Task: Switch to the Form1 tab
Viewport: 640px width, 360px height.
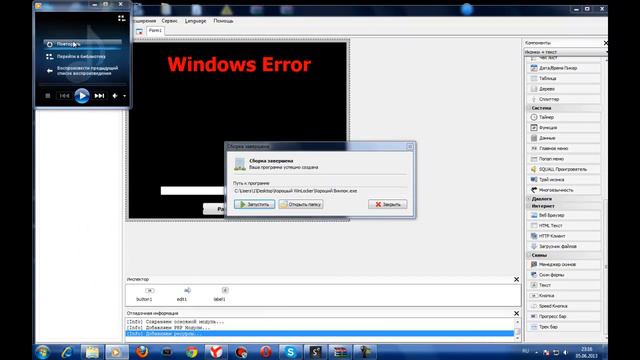Action: [155, 31]
